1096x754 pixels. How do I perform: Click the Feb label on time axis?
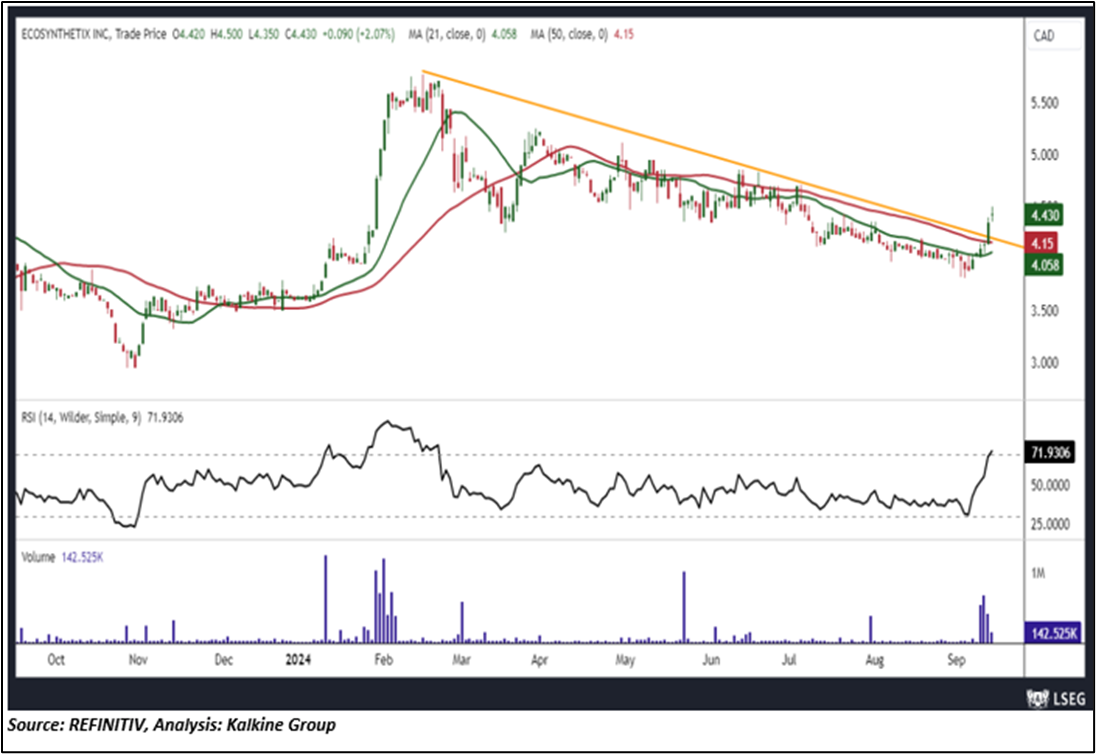point(384,660)
